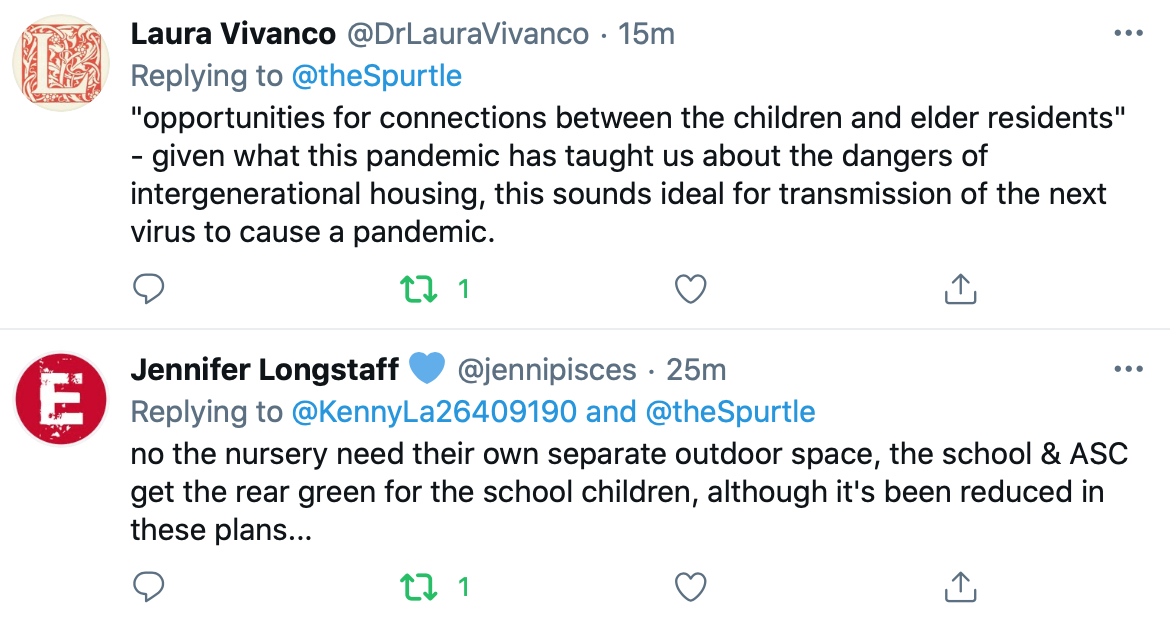Open more options for Laura Vivanco's tweet
This screenshot has height=618, width=1170.
pyautogui.click(x=1128, y=34)
